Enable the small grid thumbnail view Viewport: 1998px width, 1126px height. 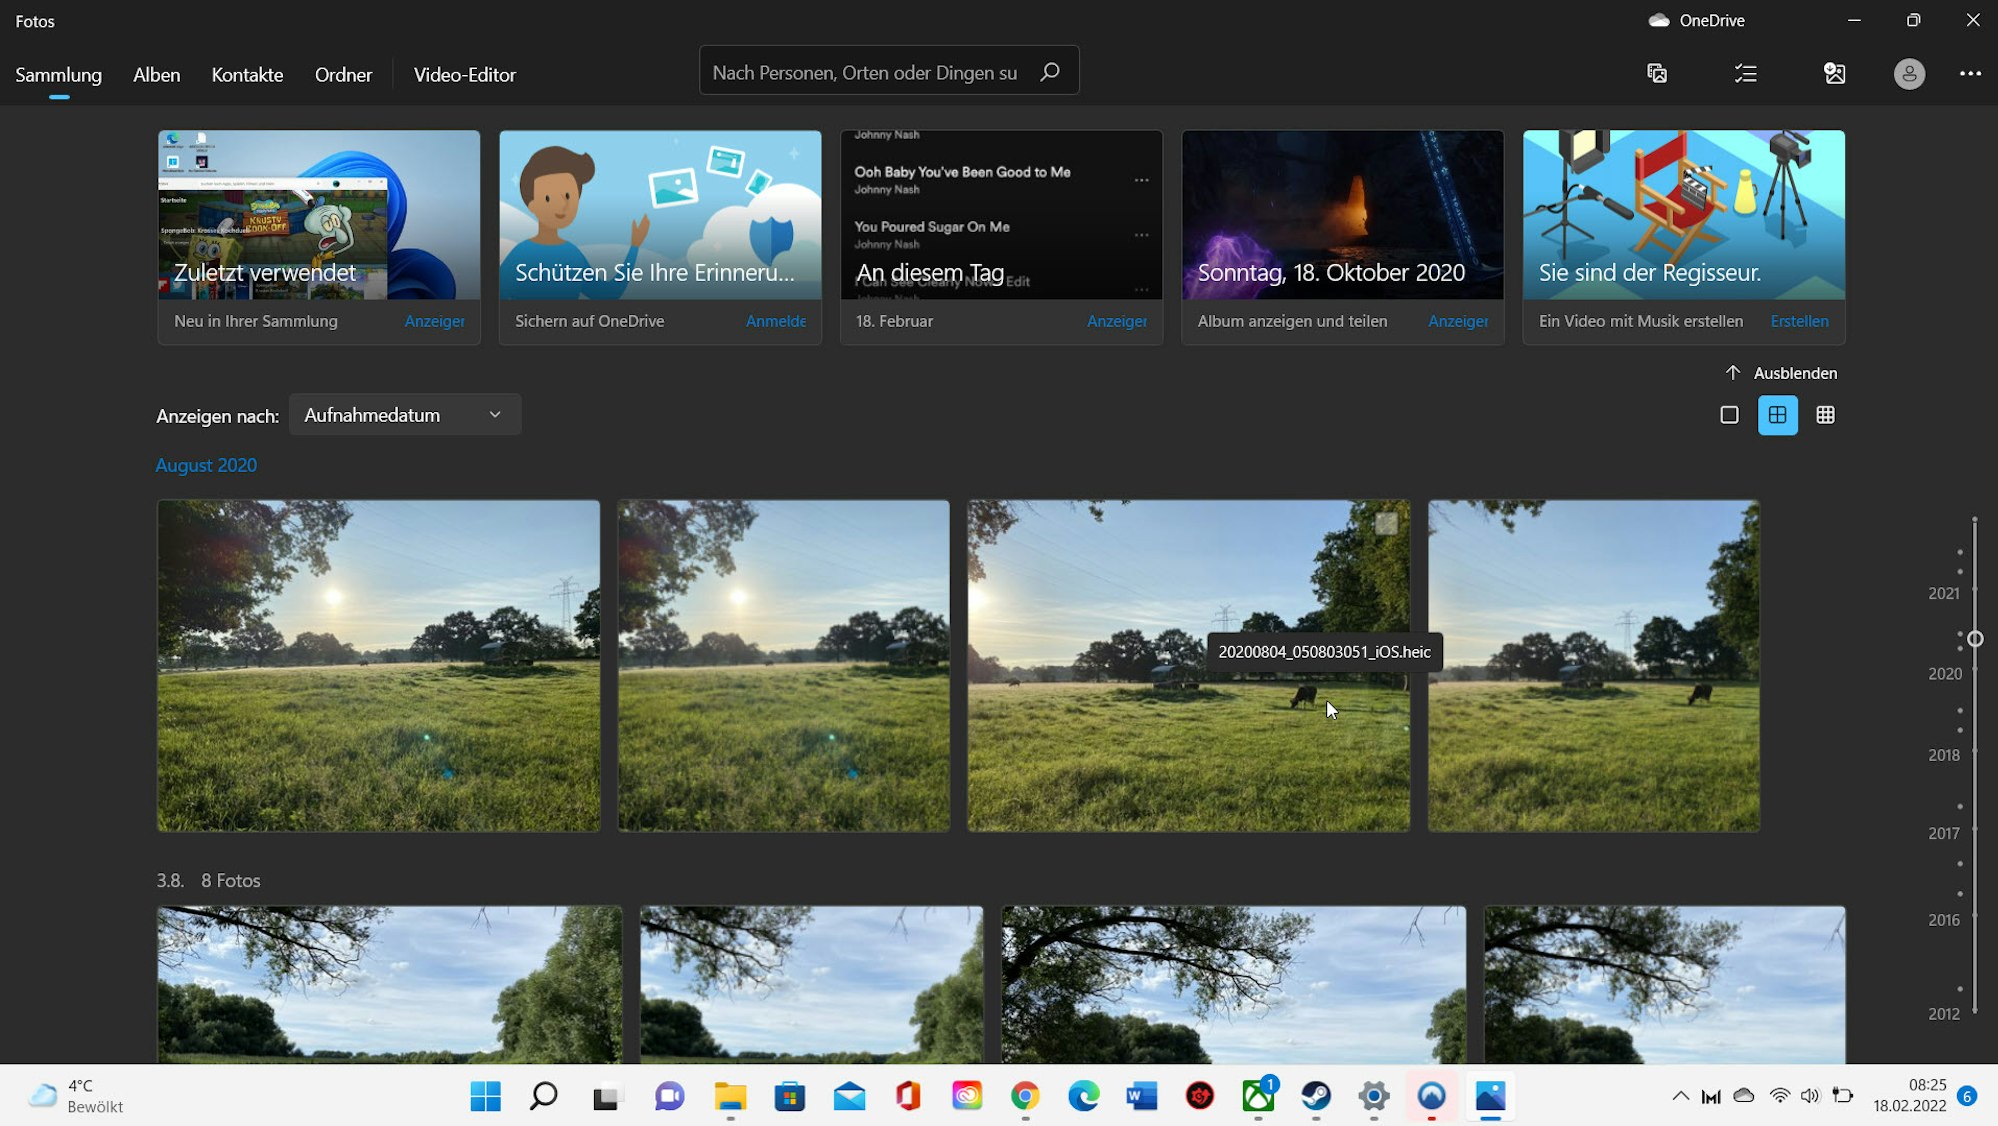[x=1826, y=414]
